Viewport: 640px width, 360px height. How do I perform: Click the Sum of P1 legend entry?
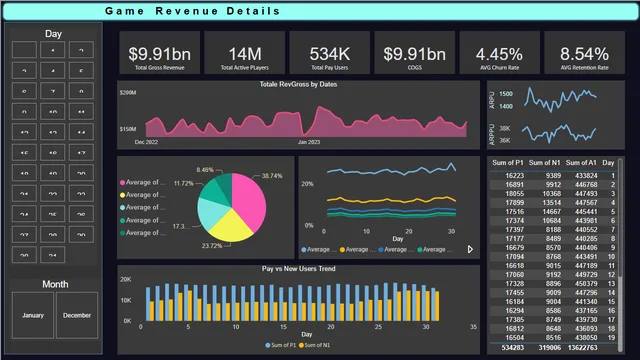coord(280,345)
